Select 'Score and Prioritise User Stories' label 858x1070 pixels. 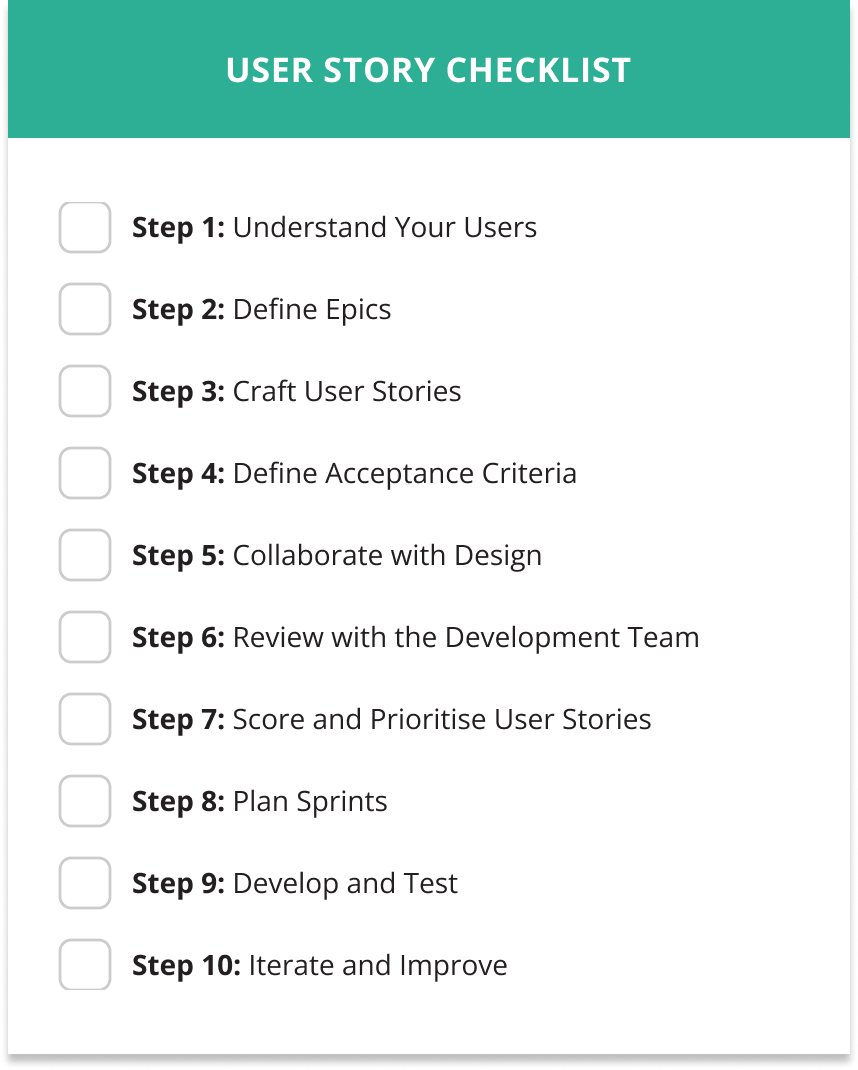[x=442, y=719]
